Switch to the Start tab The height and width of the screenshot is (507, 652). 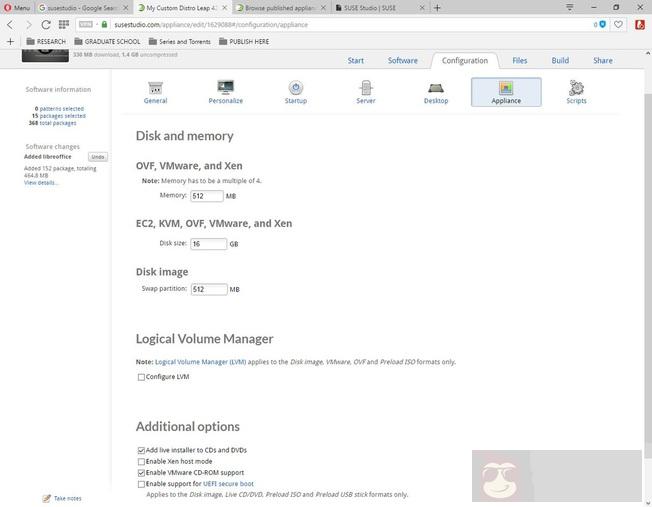pos(356,61)
